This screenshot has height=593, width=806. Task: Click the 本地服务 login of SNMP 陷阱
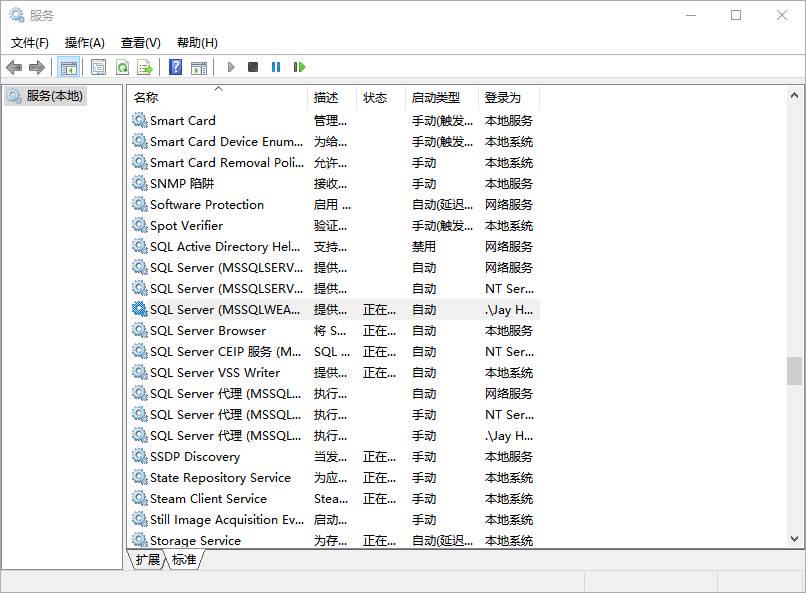[508, 183]
